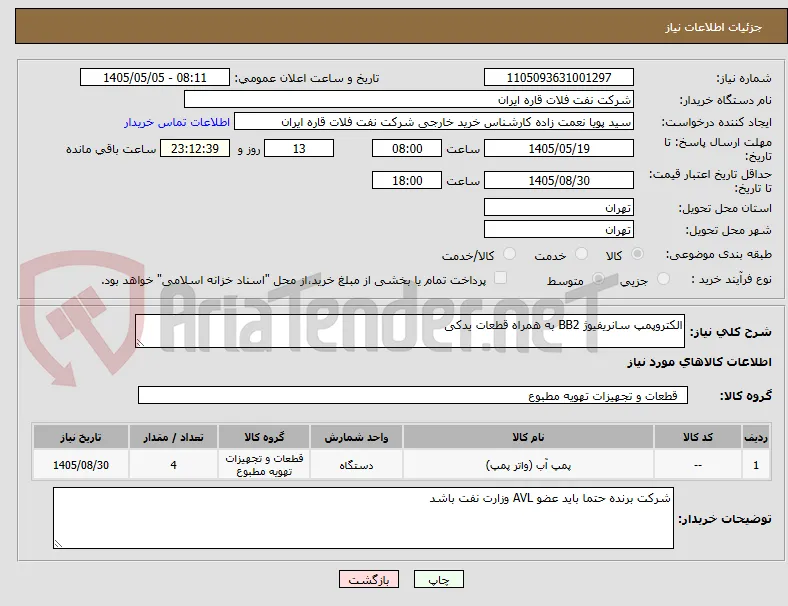Viewport: 788px width, 606px height.
Task: Click the گروه کالا column header
Action: (x=264, y=437)
